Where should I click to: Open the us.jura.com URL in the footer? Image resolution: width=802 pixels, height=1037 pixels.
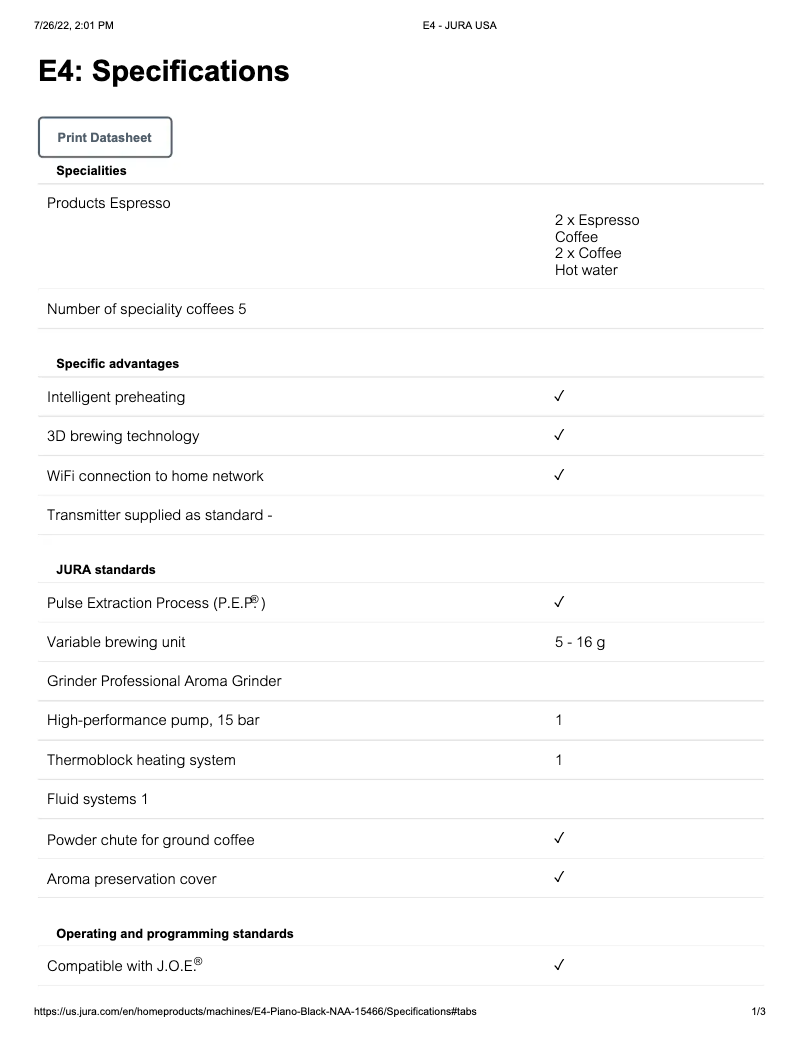click(255, 1012)
